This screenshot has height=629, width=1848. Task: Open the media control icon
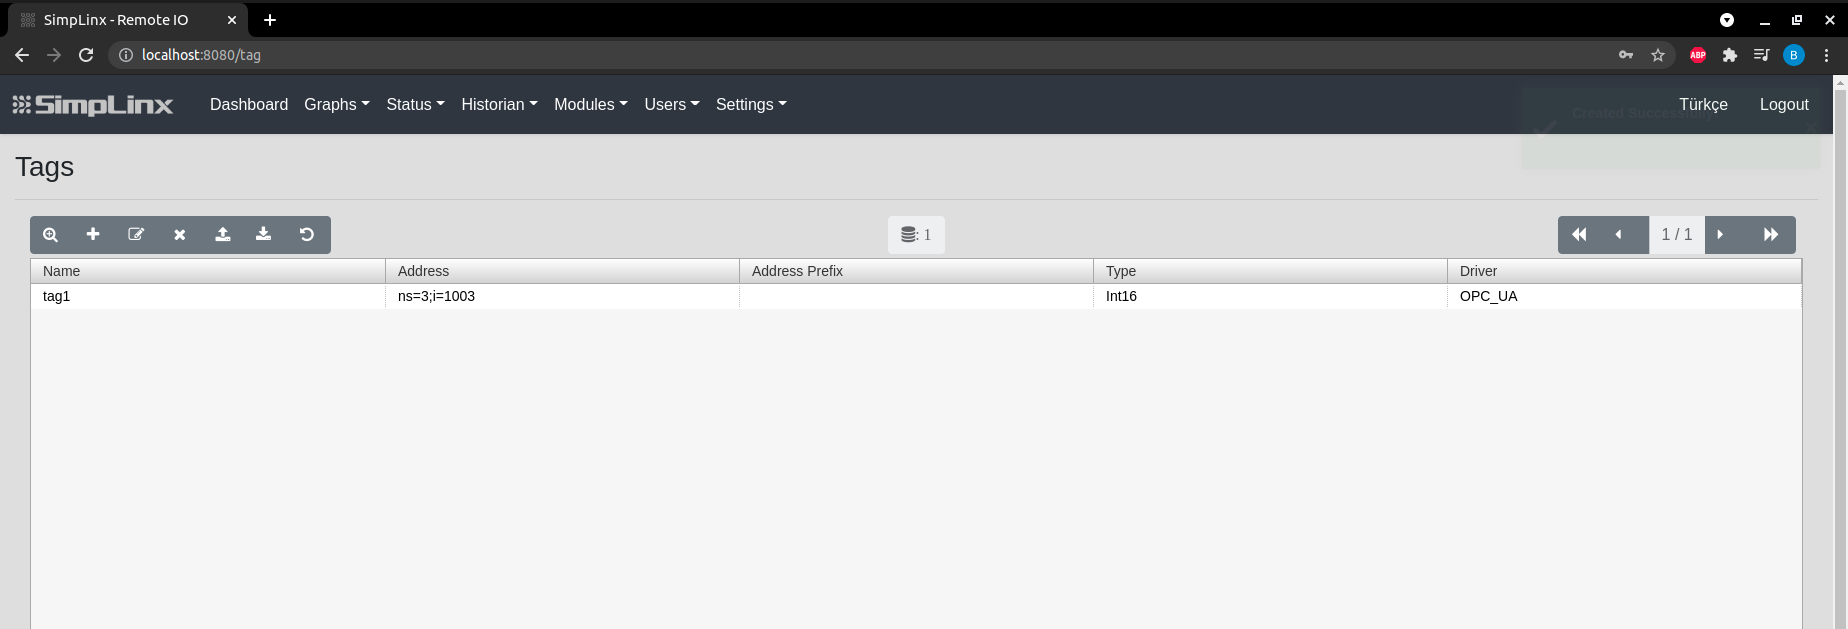click(x=1762, y=55)
